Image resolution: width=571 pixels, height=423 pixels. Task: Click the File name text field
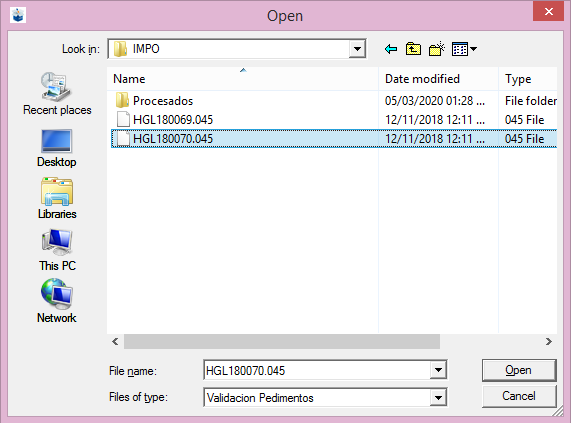point(317,370)
